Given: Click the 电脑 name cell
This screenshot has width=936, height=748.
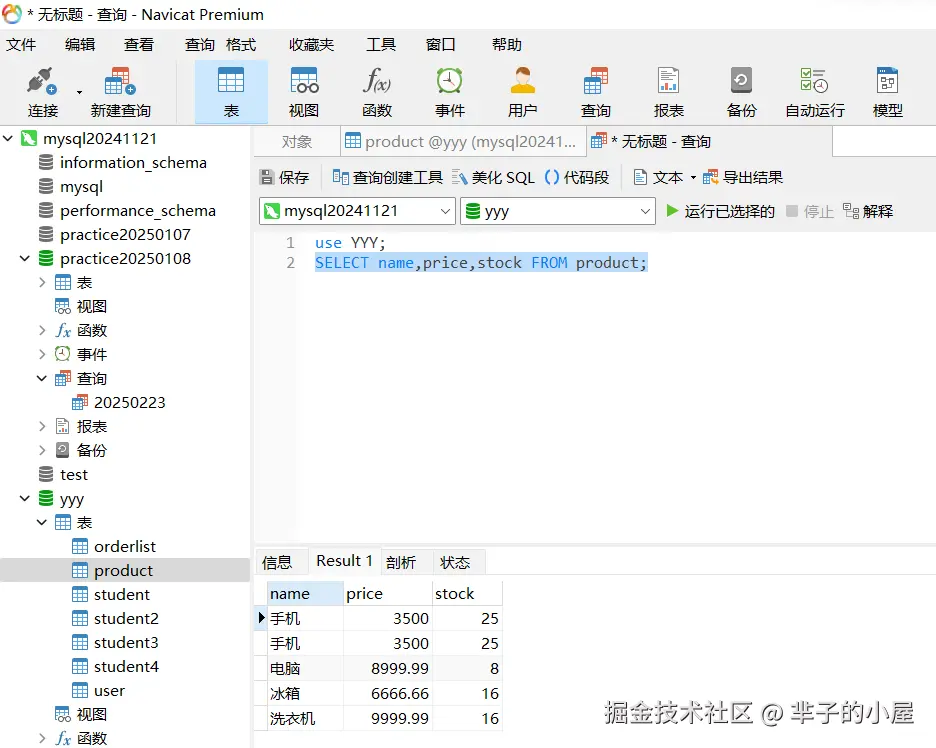Looking at the screenshot, I should pos(305,669).
